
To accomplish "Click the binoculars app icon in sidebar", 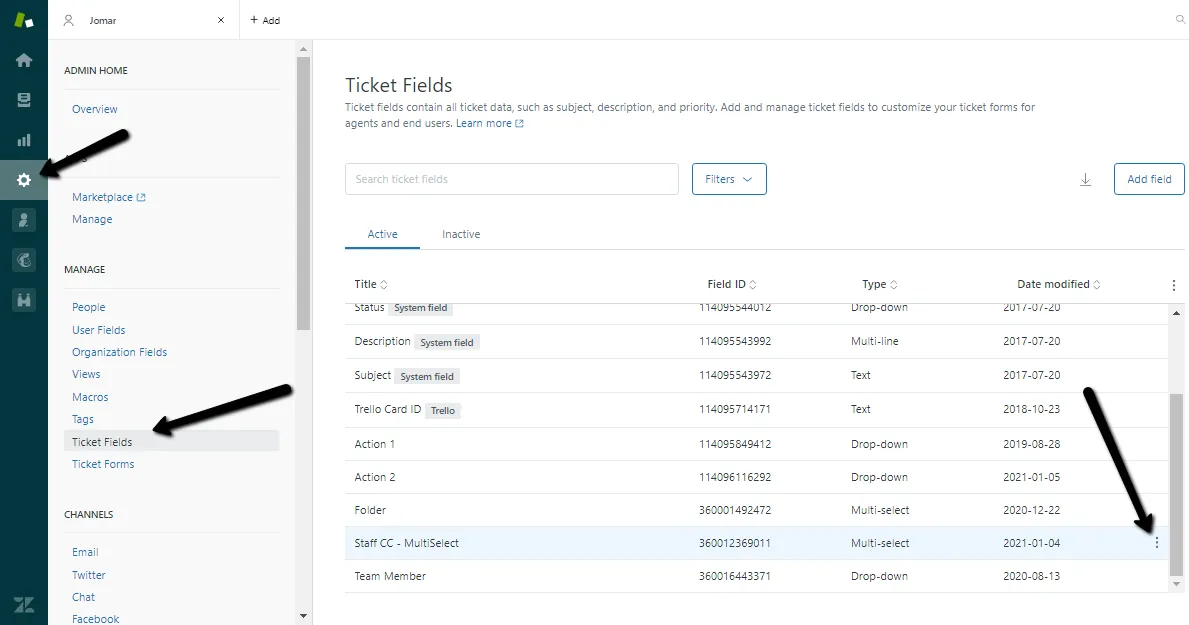I will point(24,300).
